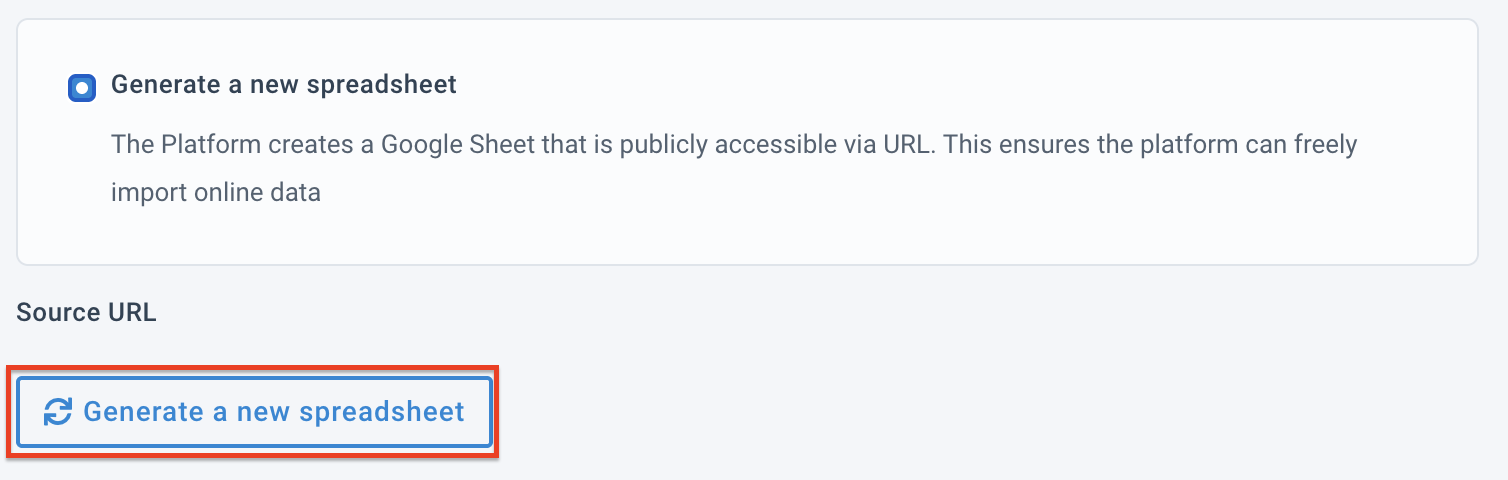Click the bold Generate a new spreadsheet heading
The height and width of the screenshot is (480, 1508).
tap(283, 85)
